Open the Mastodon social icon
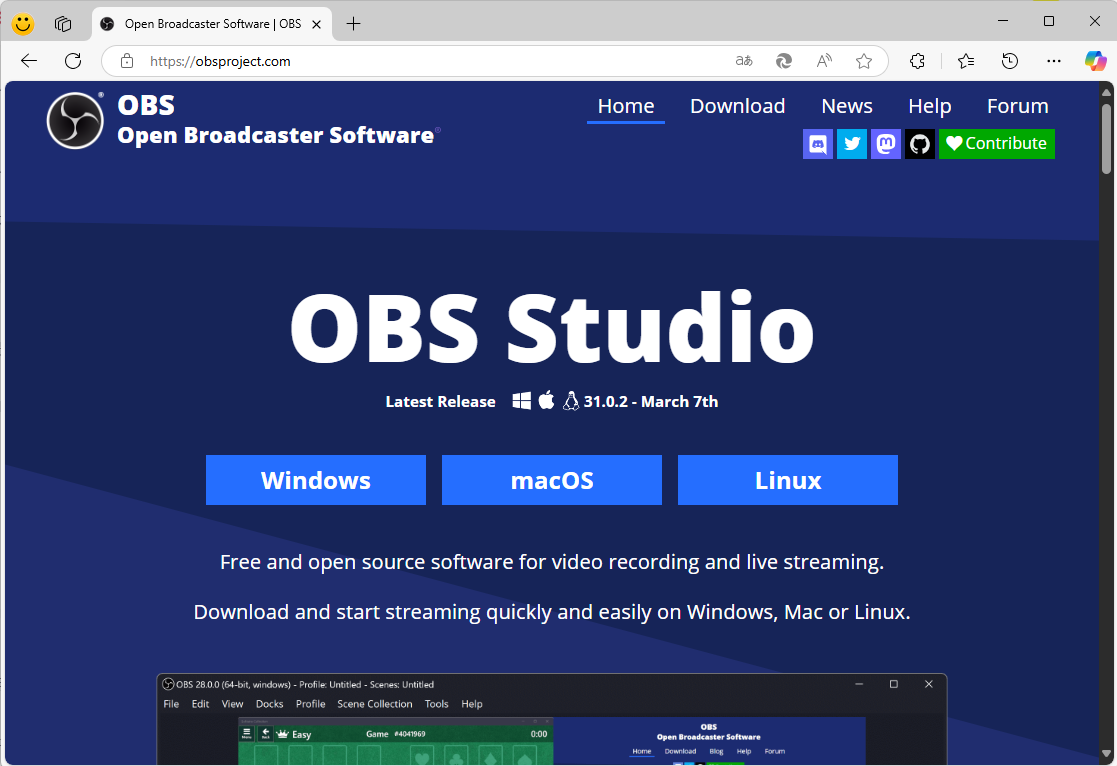Viewport: 1117px width, 766px height. click(886, 144)
